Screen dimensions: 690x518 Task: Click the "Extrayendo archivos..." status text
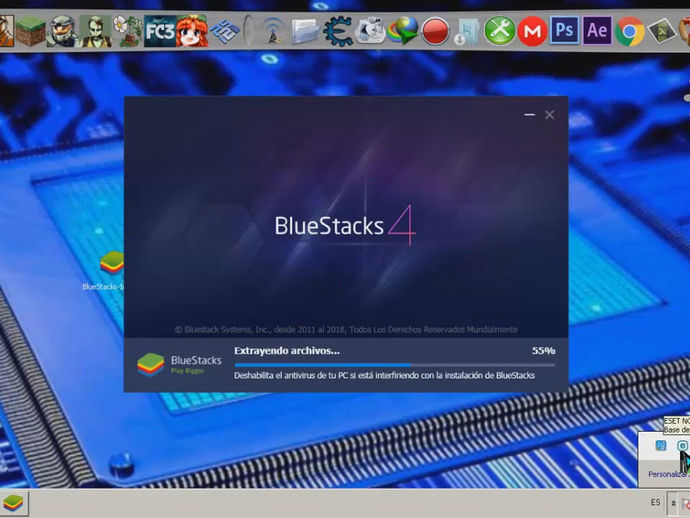point(287,351)
